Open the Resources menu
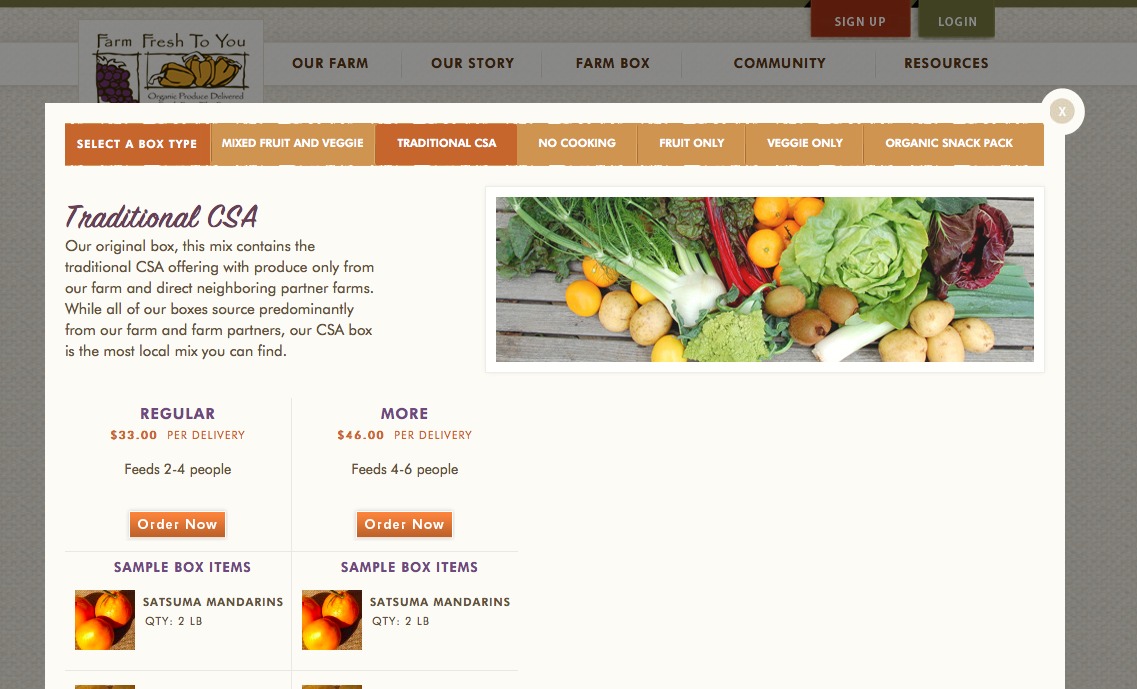The height and width of the screenshot is (689, 1137). pos(946,63)
